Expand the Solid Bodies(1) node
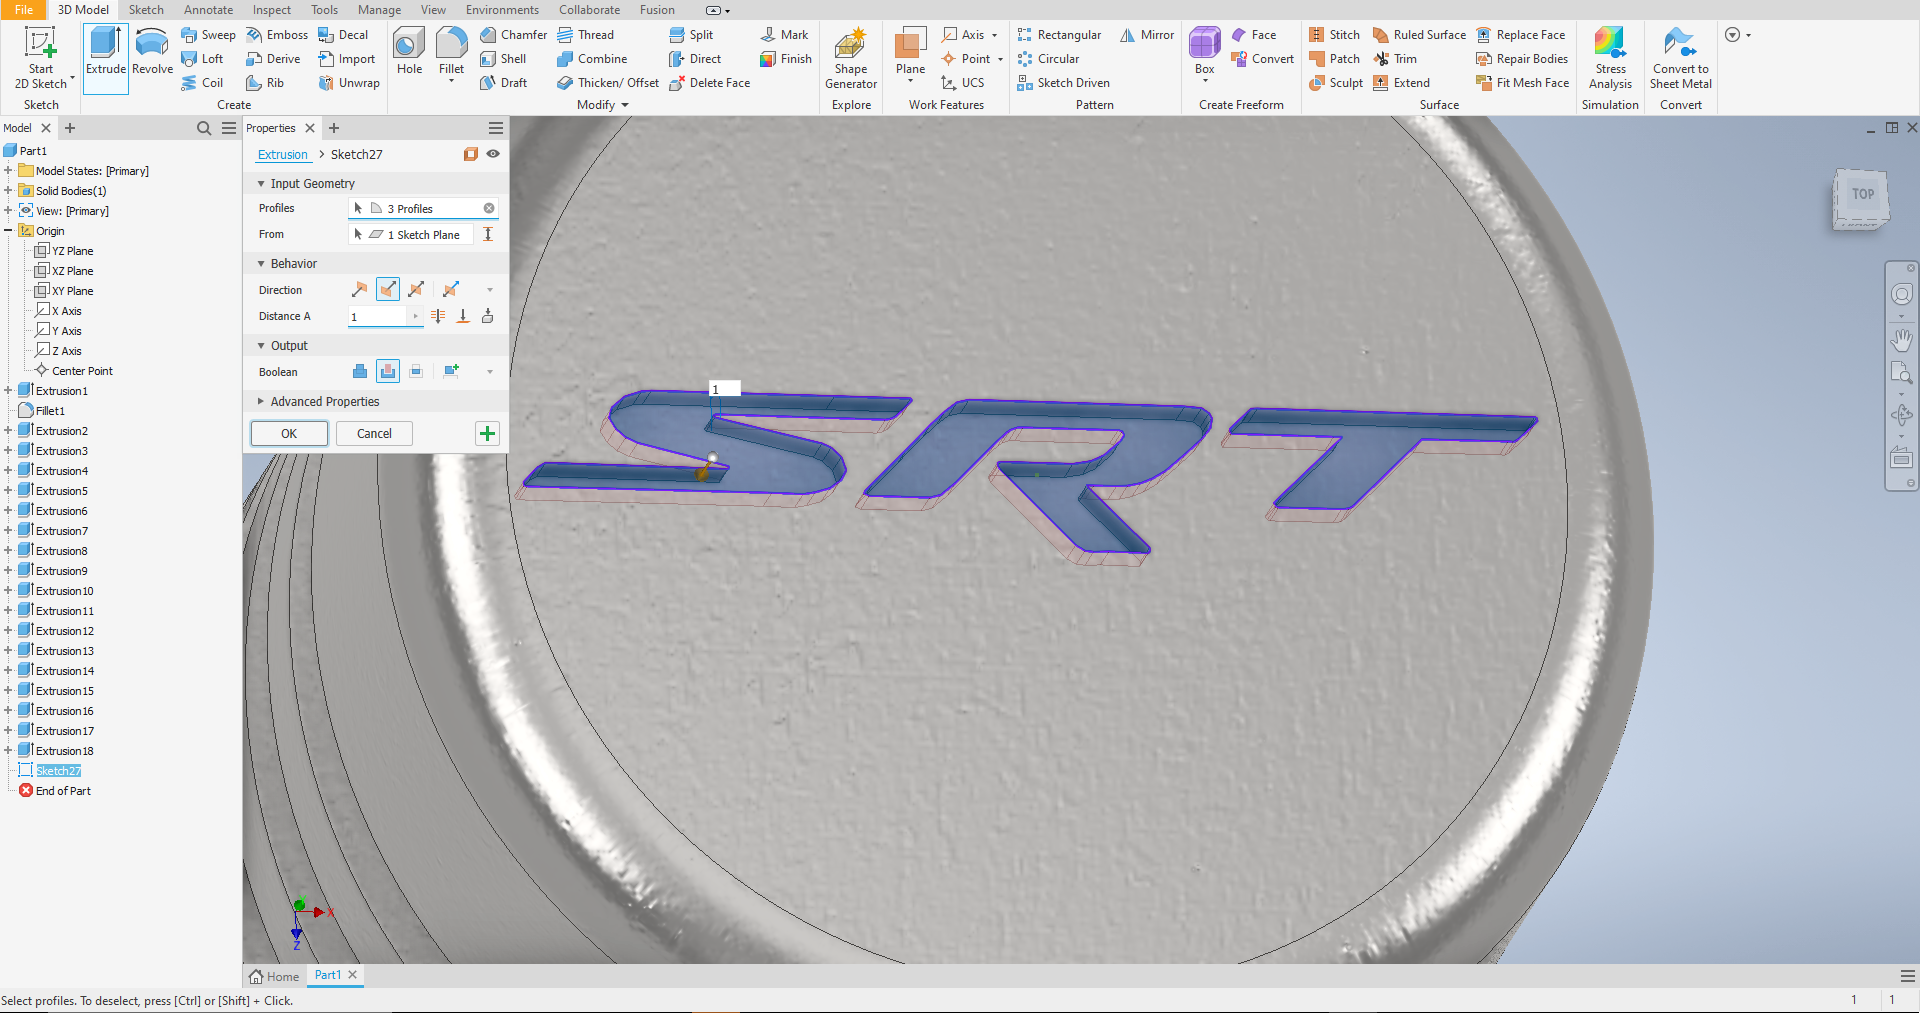This screenshot has height=1013, width=1920. click(x=8, y=191)
